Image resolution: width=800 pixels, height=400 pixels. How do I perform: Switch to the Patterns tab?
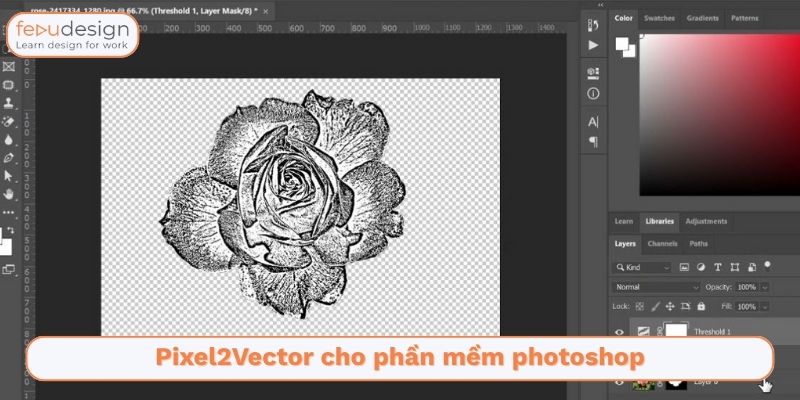pyautogui.click(x=744, y=18)
